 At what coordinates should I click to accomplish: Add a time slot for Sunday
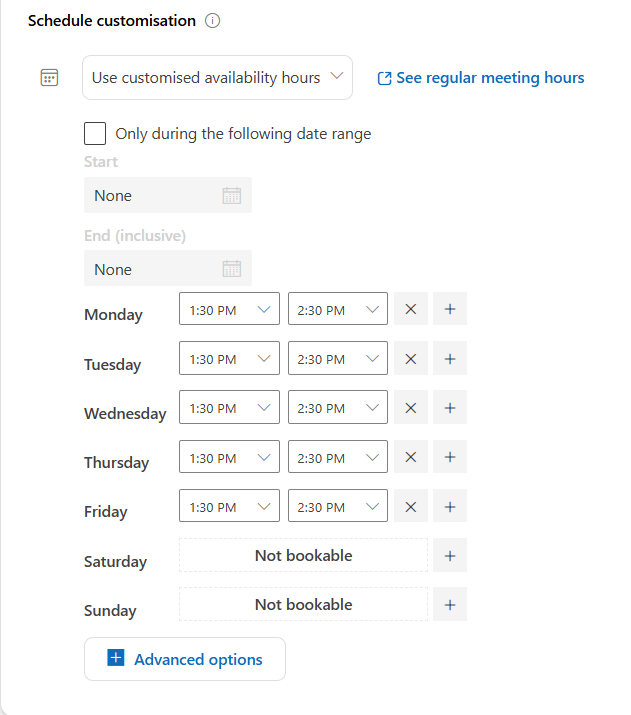click(450, 605)
